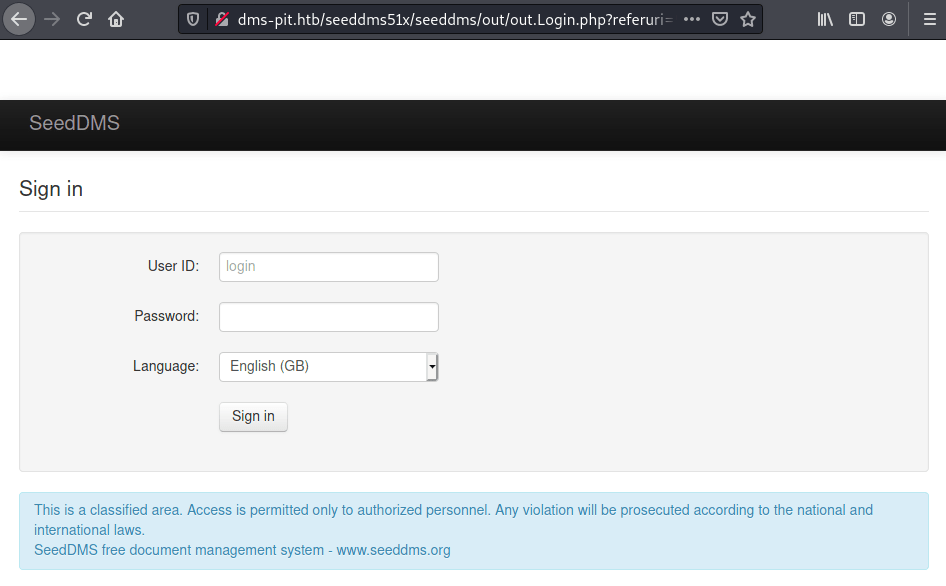Click the Language label

click(x=166, y=366)
